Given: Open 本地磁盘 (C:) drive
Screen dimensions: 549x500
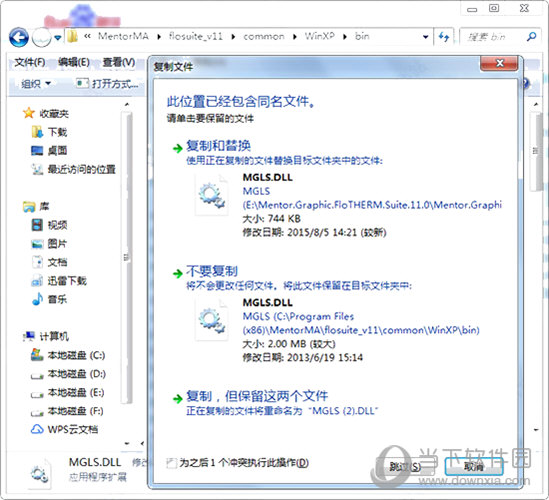Looking at the screenshot, I should click(68, 355).
